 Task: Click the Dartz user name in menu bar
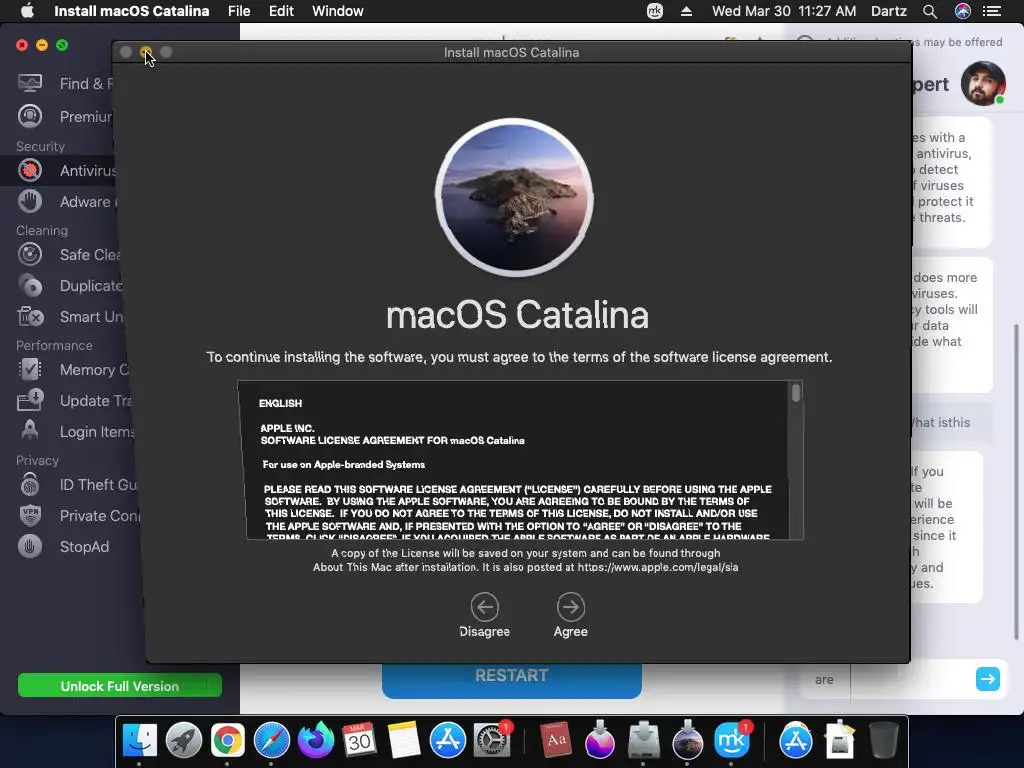coord(888,11)
